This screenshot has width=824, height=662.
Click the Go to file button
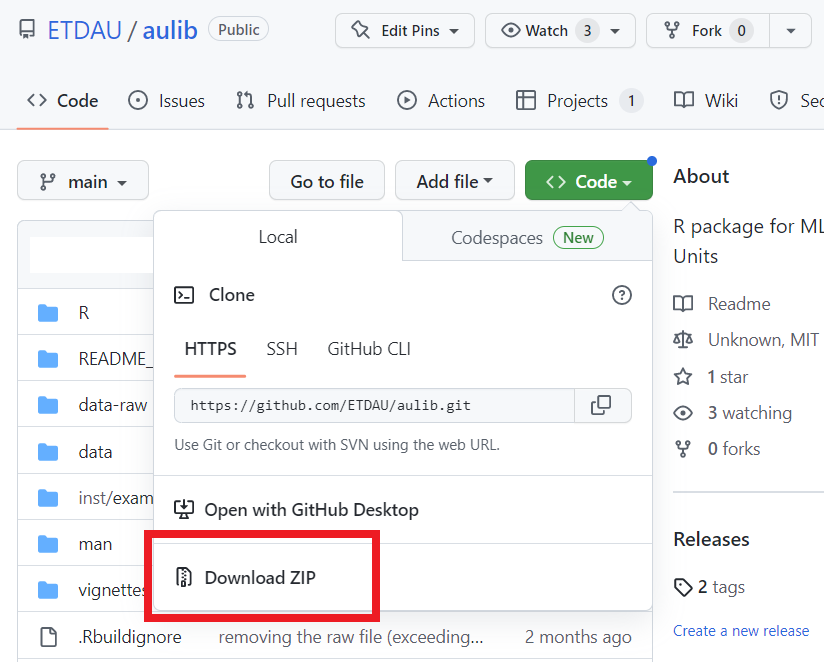point(327,180)
